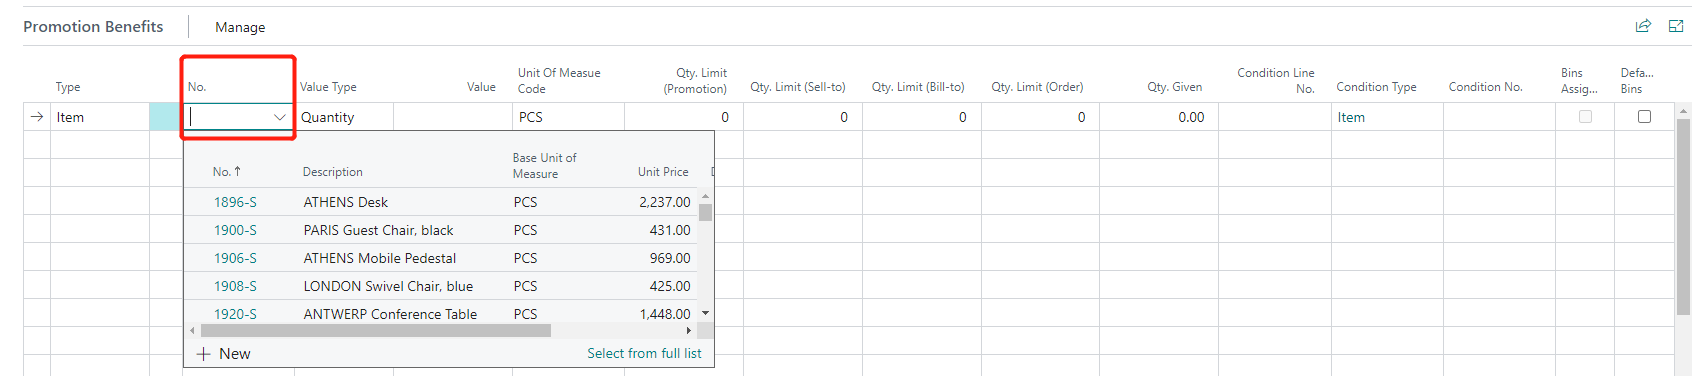Click the Unit Of Measure Code header
Screen dimensions: 1704x376
[559, 81]
